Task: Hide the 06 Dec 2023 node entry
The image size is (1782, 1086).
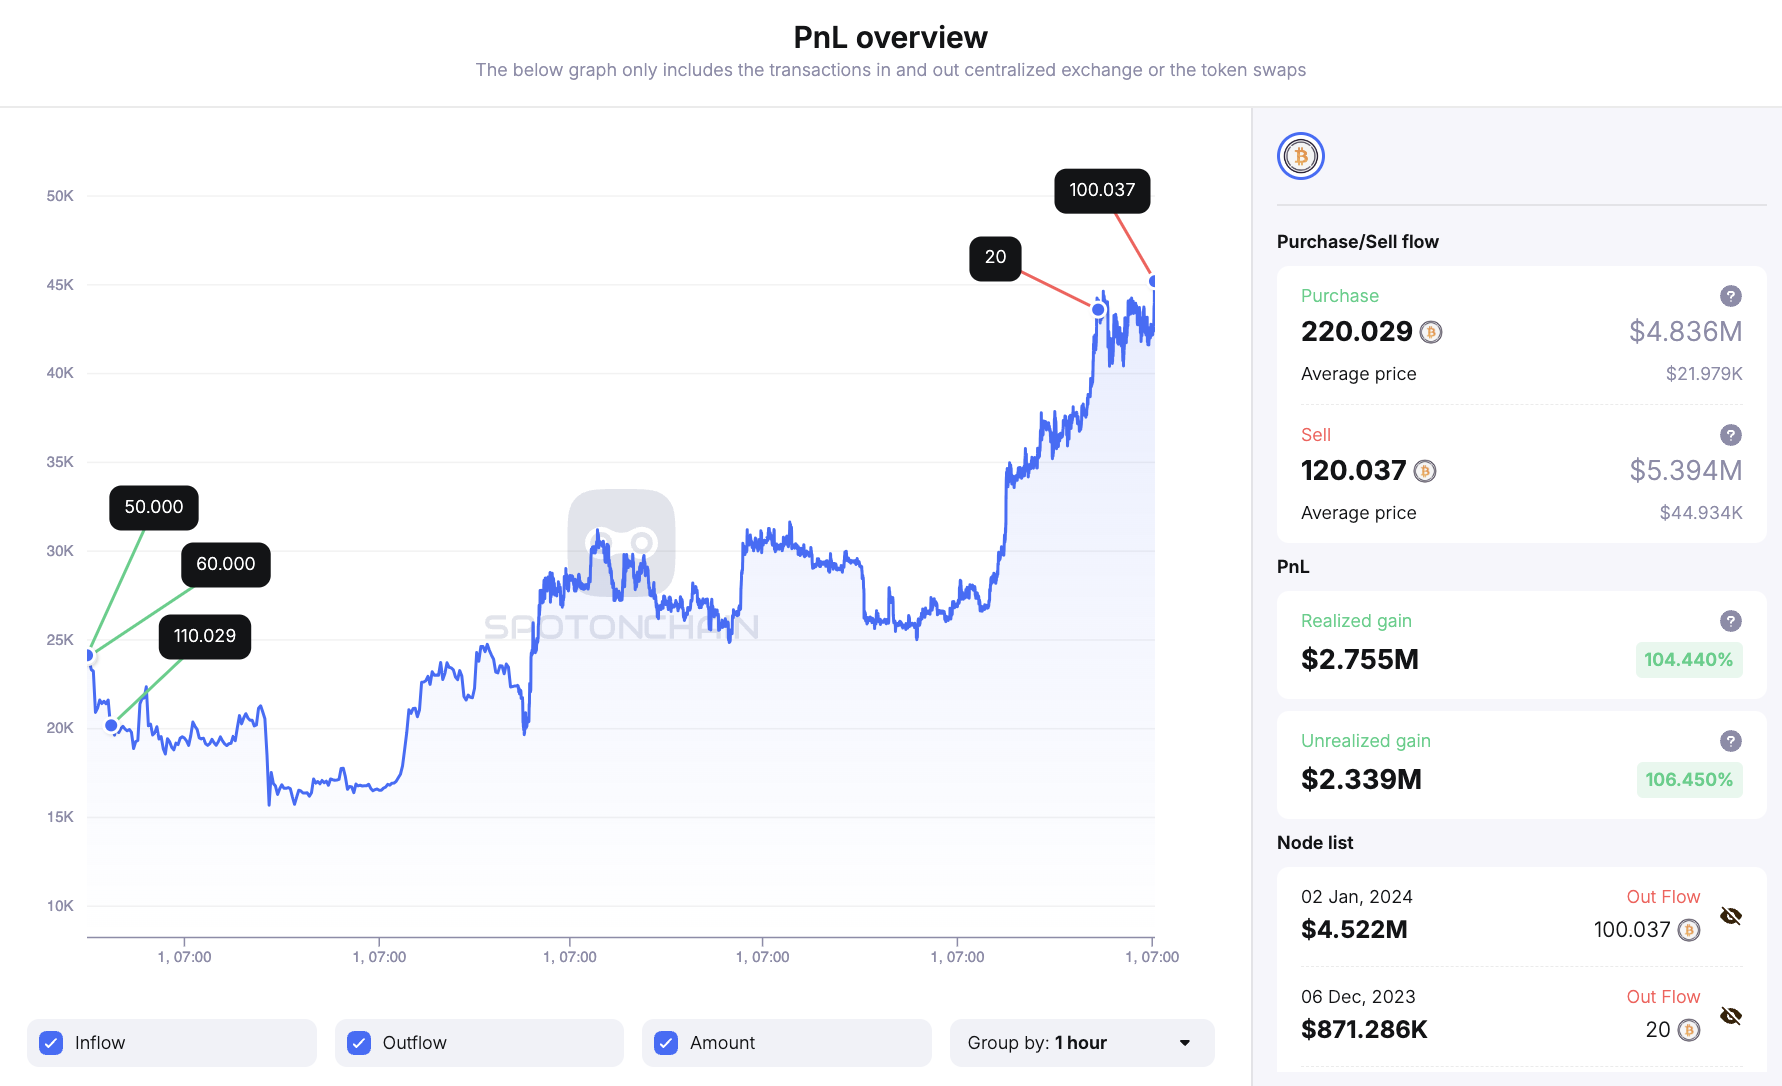Action: click(x=1729, y=1015)
